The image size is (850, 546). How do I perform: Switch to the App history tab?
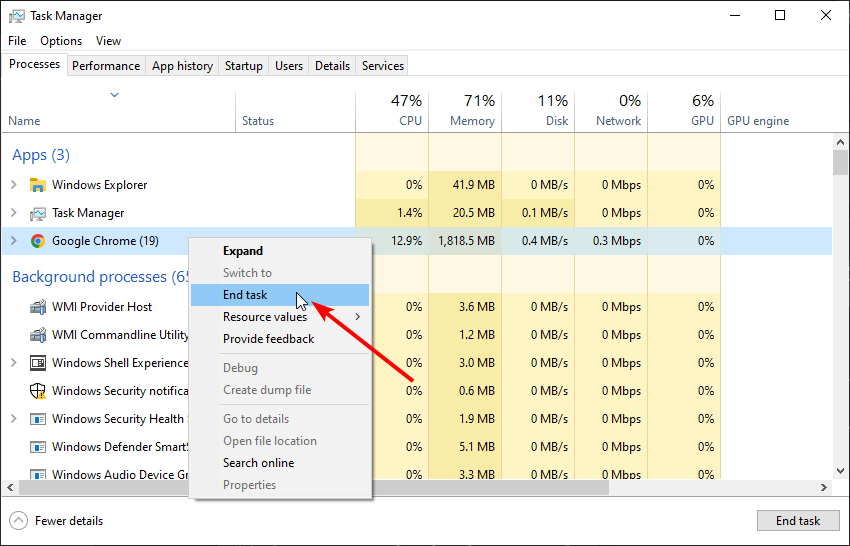pos(182,66)
